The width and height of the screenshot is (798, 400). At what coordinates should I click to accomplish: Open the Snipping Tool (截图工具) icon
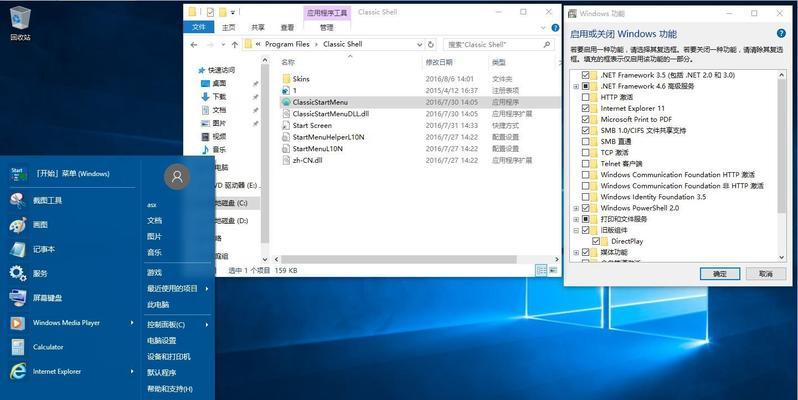pyautogui.click(x=17, y=200)
